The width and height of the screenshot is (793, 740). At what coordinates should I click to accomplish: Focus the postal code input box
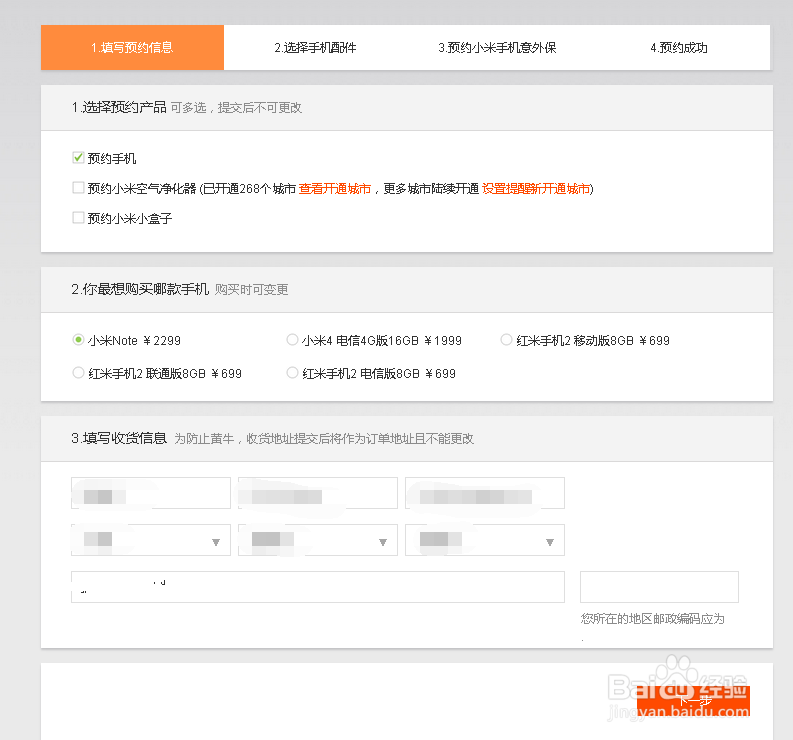click(x=659, y=587)
